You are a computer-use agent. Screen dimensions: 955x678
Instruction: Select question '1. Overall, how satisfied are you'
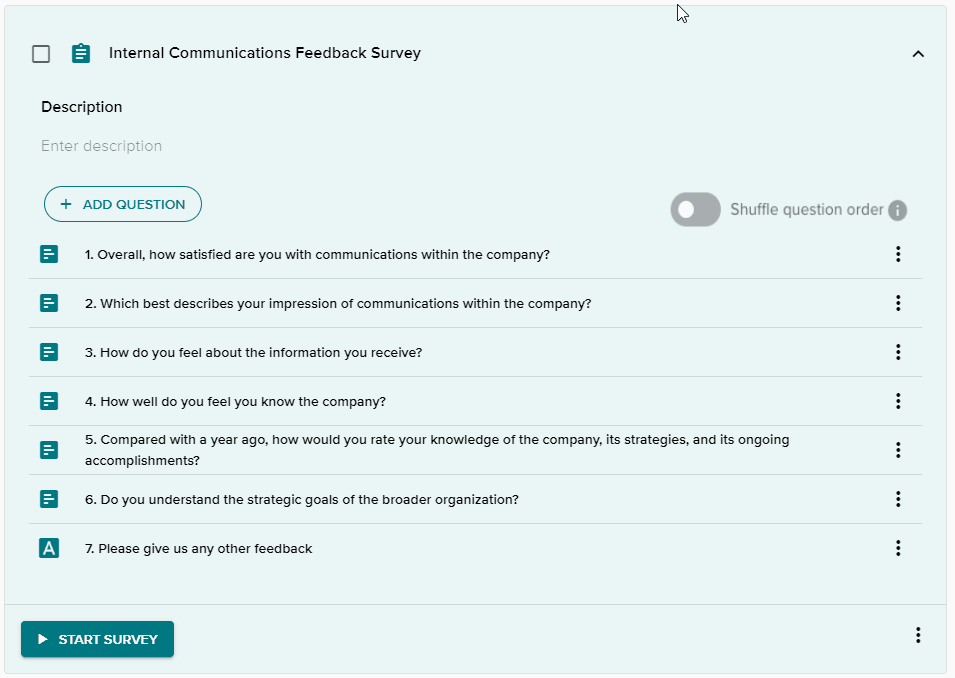[317, 255]
